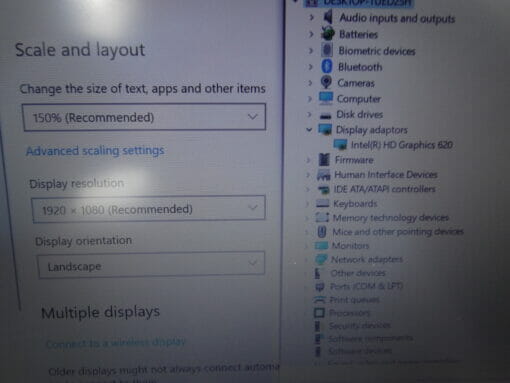
Task: Expand the Disk drives node
Action: (309, 115)
